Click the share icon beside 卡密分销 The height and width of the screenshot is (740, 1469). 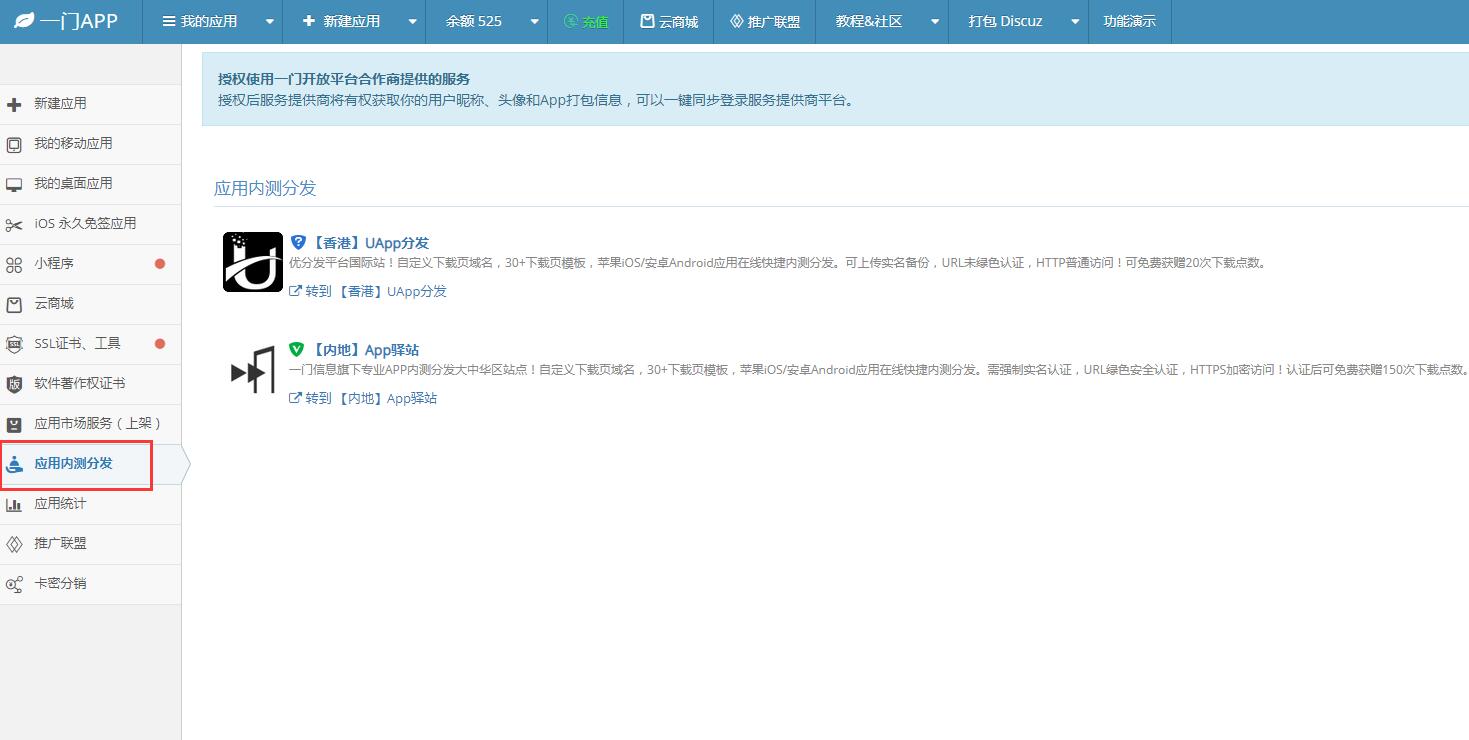pyautogui.click(x=14, y=584)
